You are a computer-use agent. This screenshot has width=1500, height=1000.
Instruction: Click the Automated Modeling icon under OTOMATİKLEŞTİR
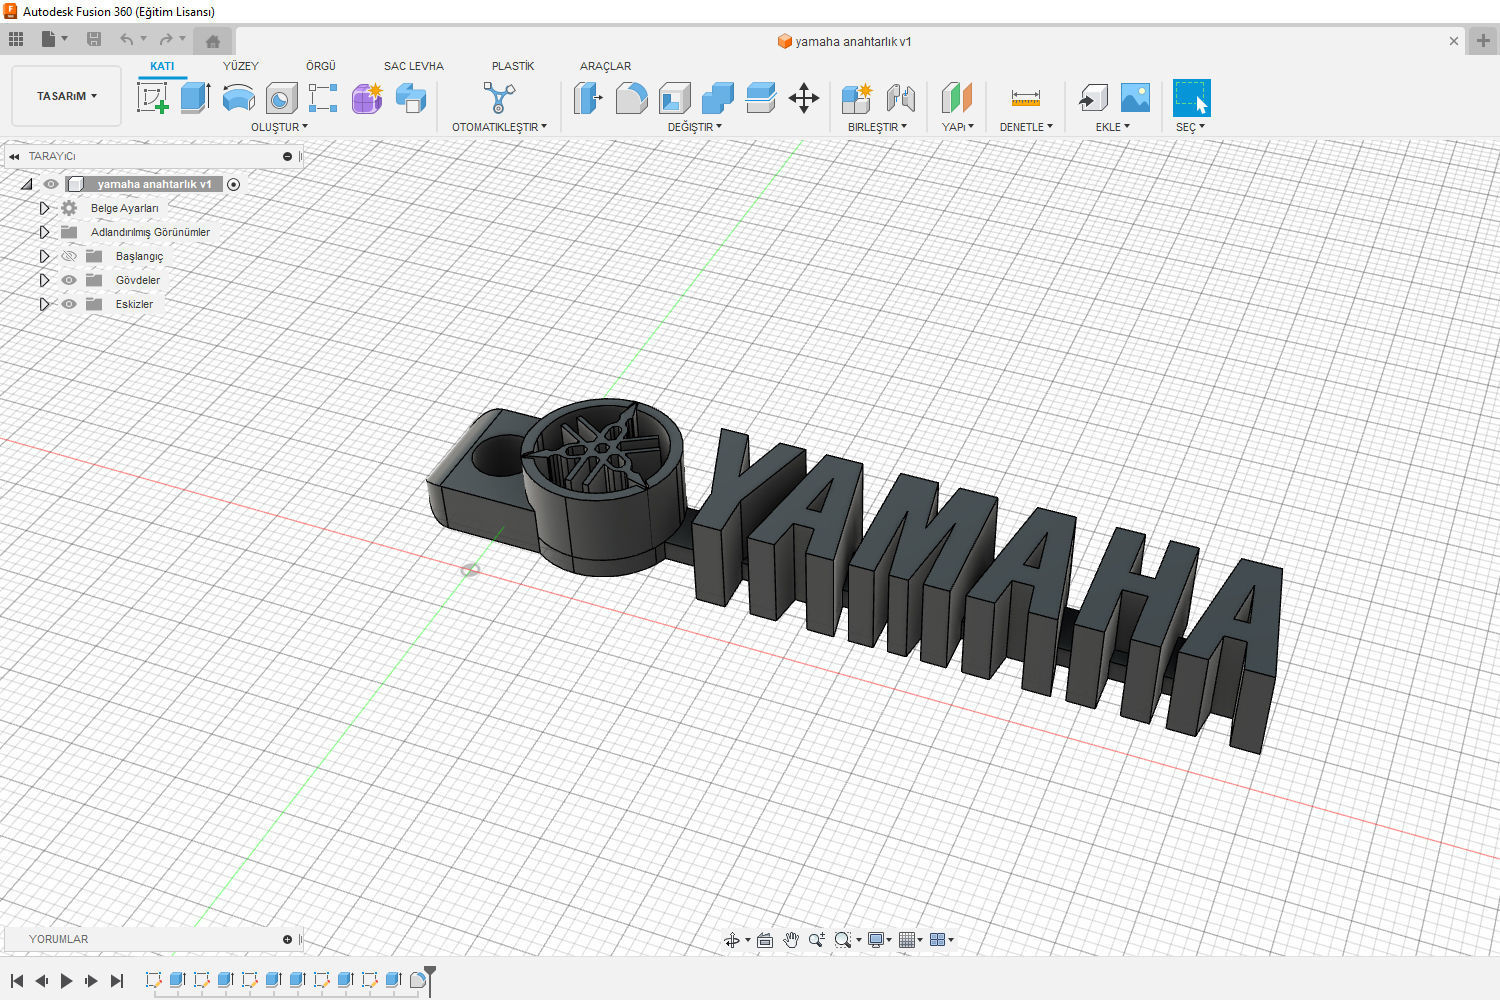tap(499, 98)
